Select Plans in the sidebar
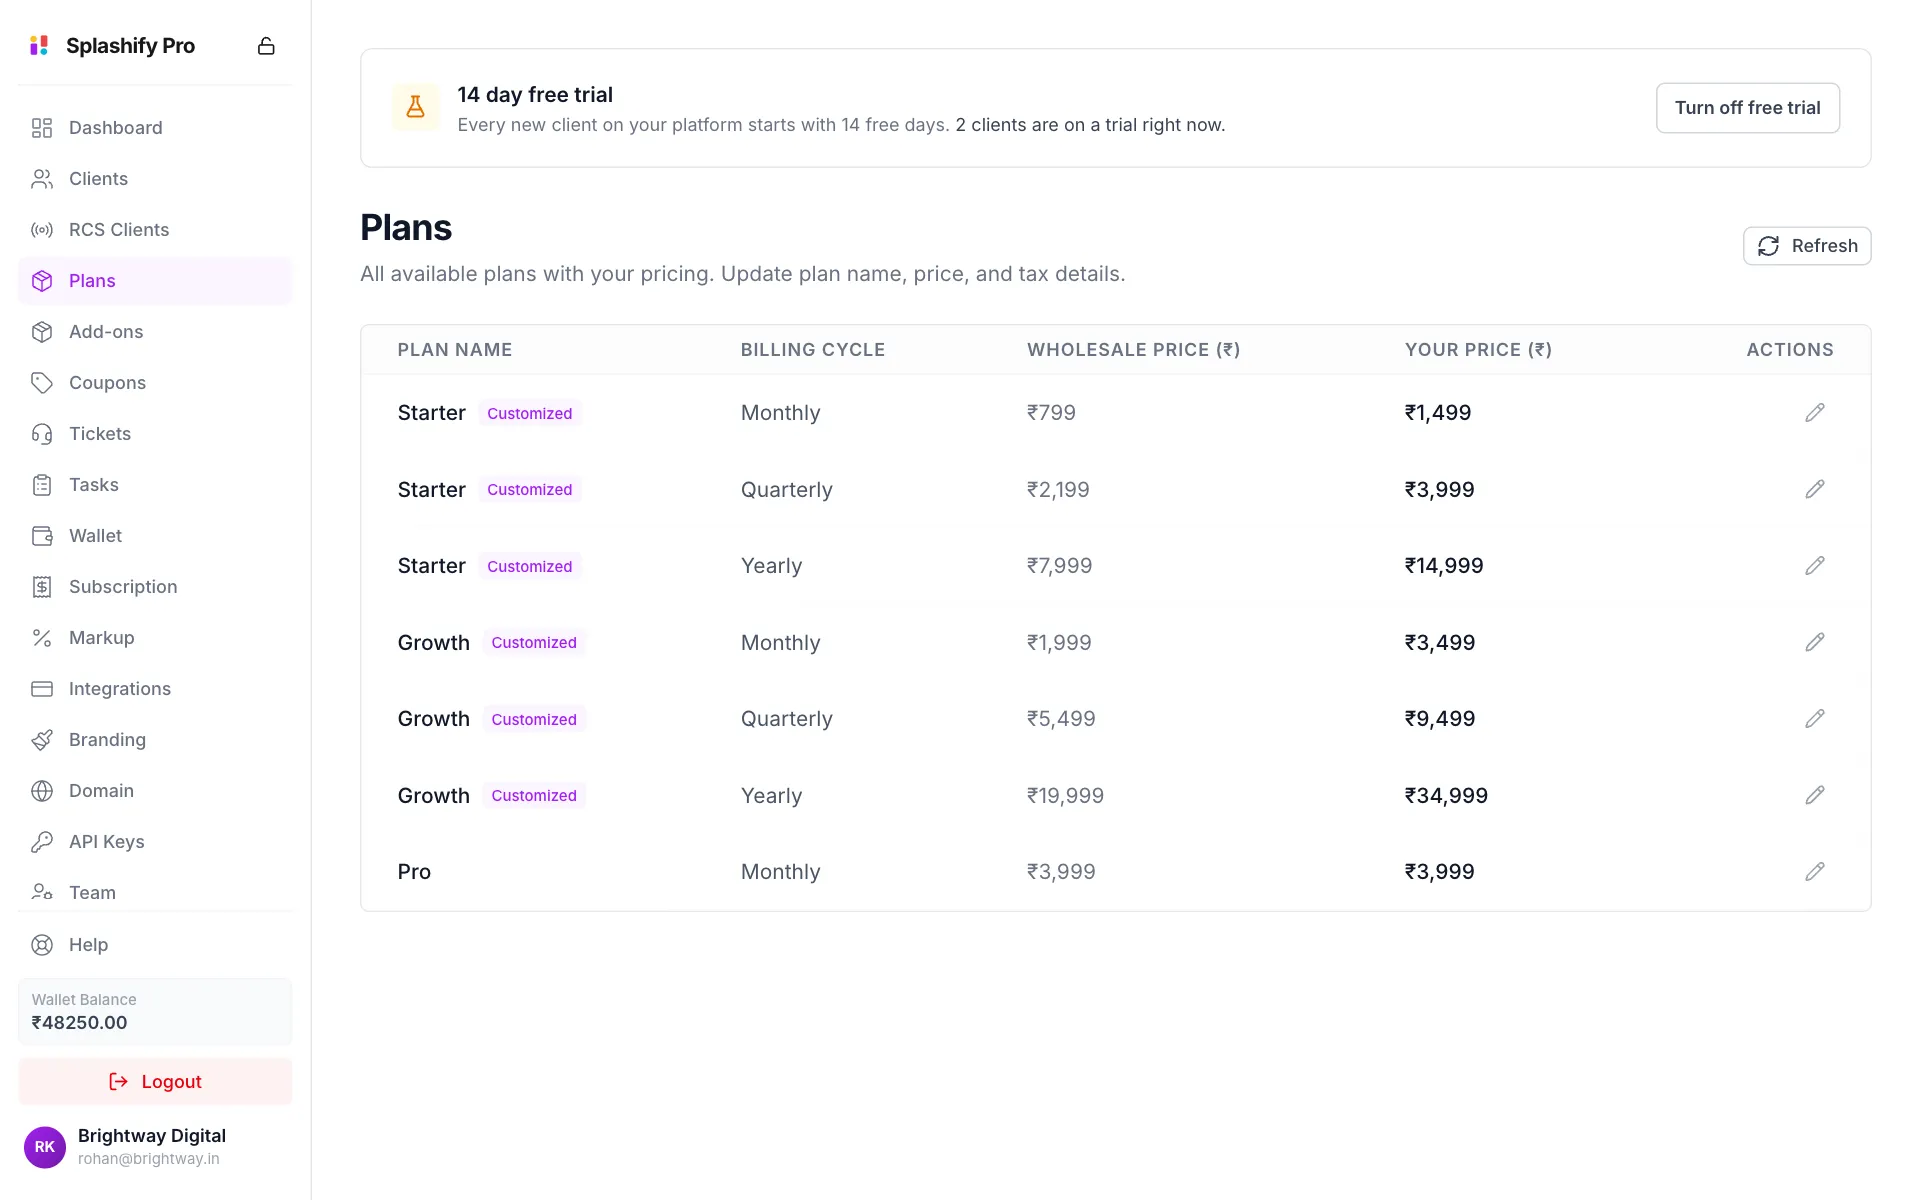 point(155,281)
